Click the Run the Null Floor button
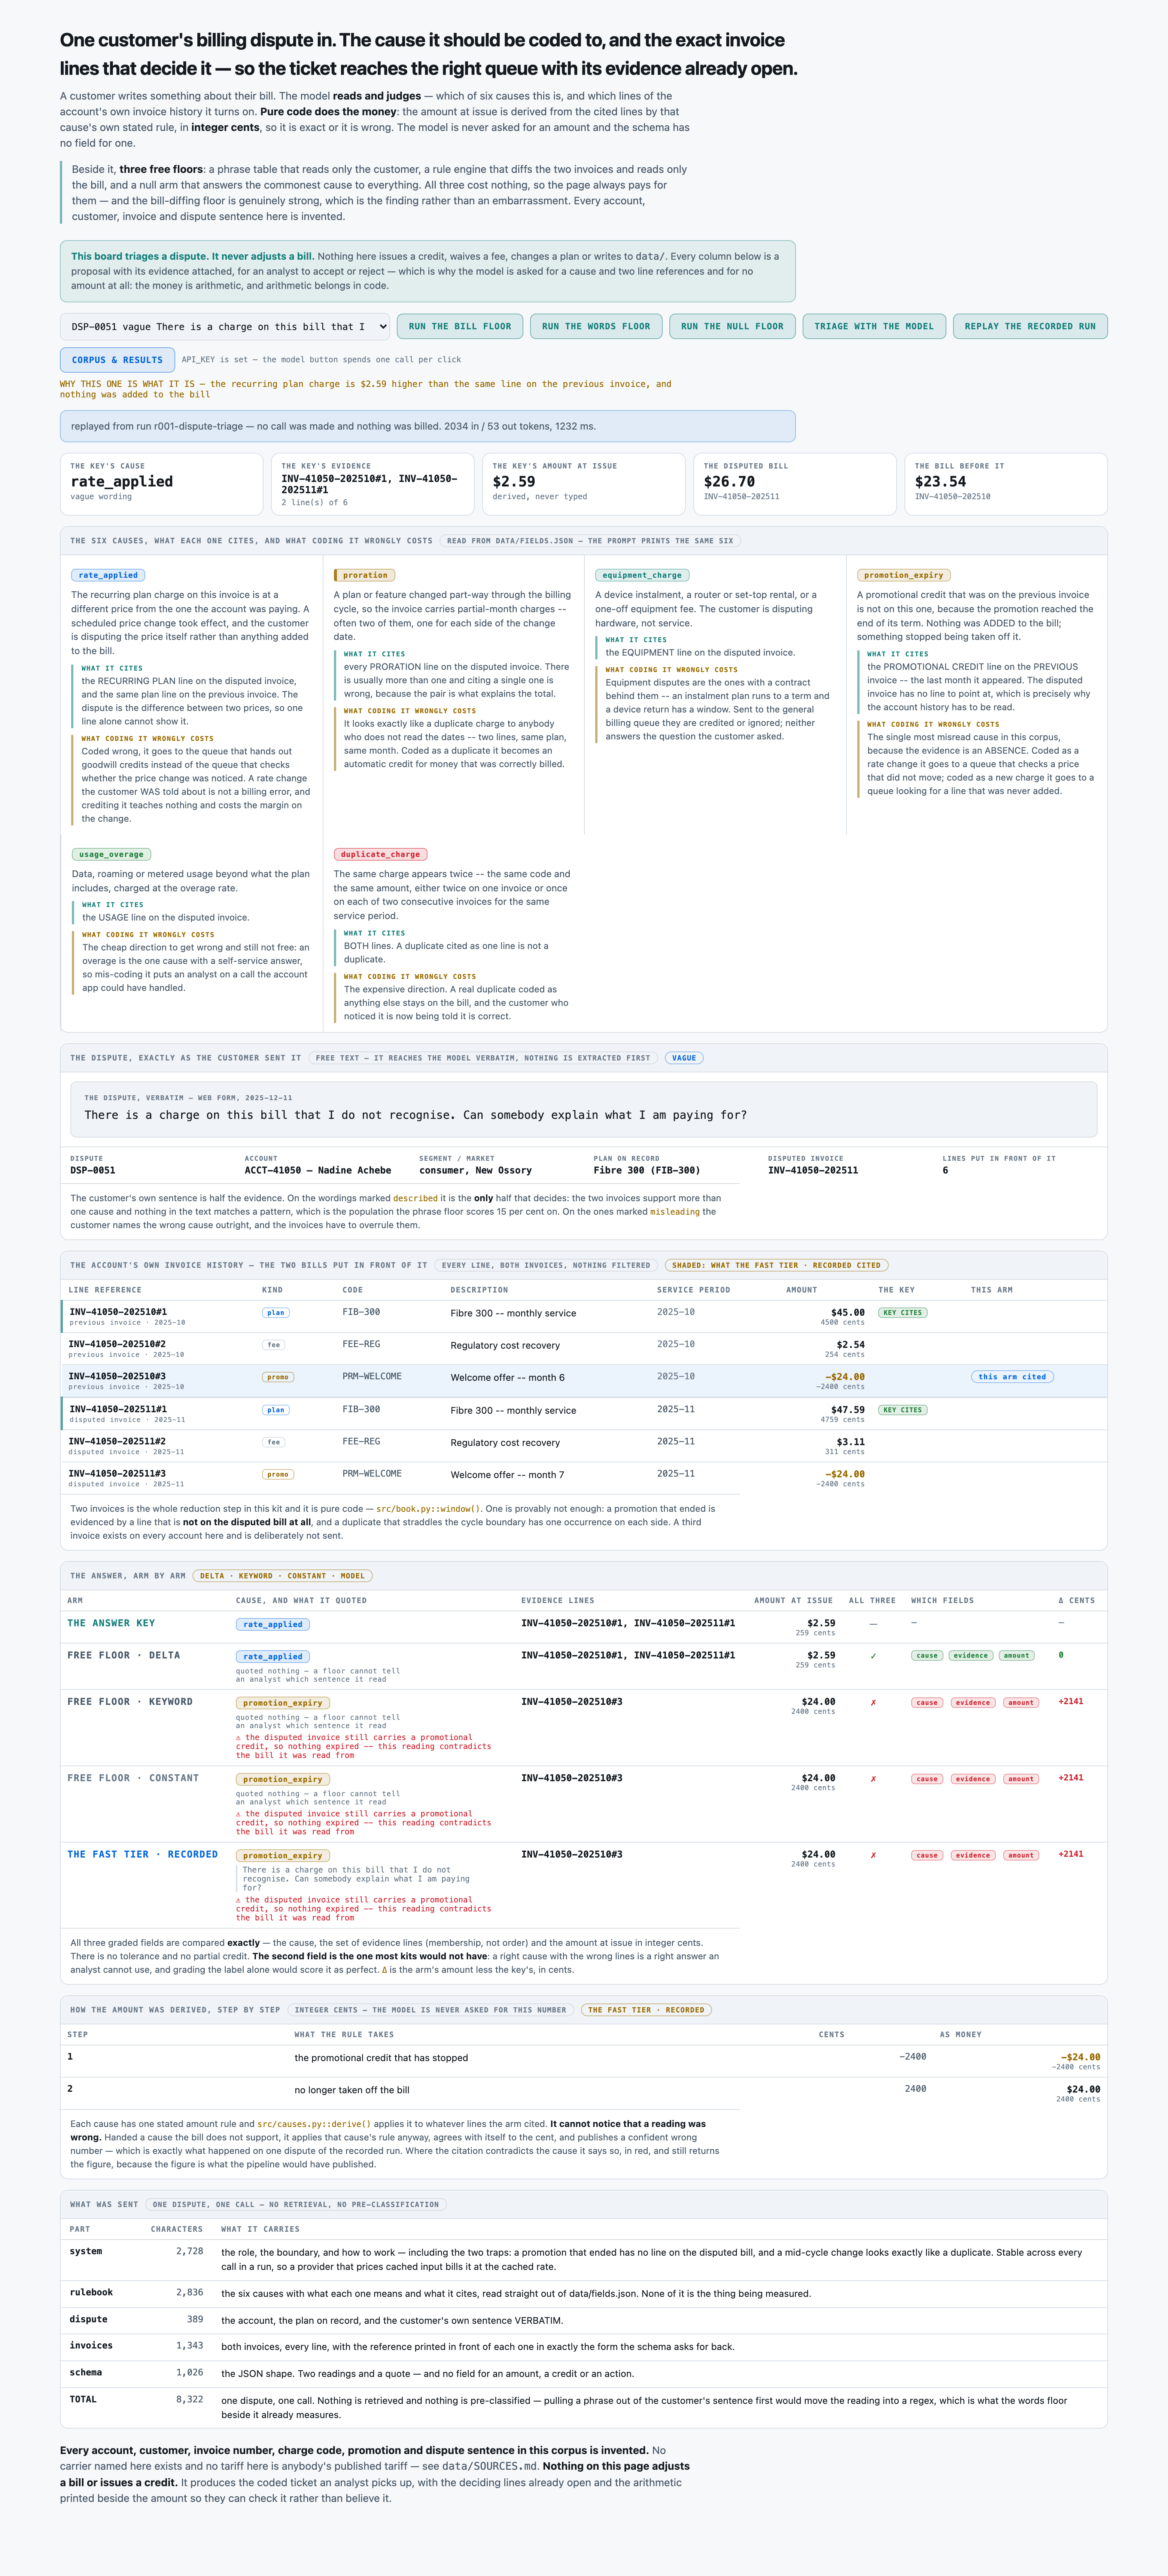 click(732, 326)
